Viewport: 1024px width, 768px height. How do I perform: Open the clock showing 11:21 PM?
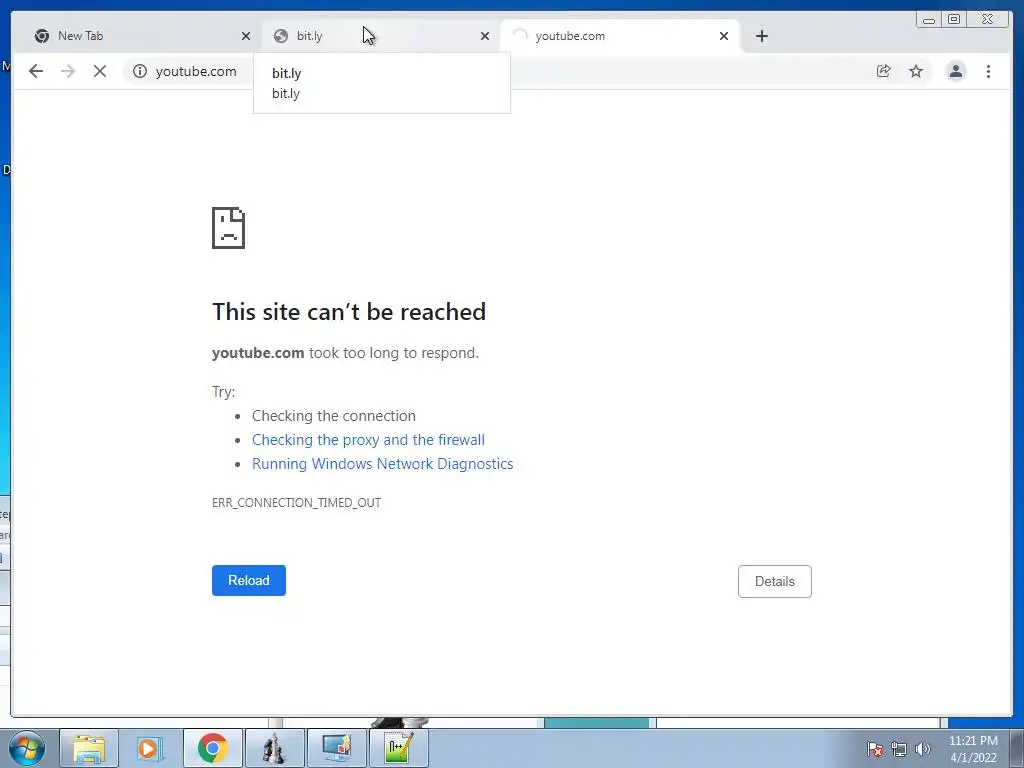(x=973, y=749)
